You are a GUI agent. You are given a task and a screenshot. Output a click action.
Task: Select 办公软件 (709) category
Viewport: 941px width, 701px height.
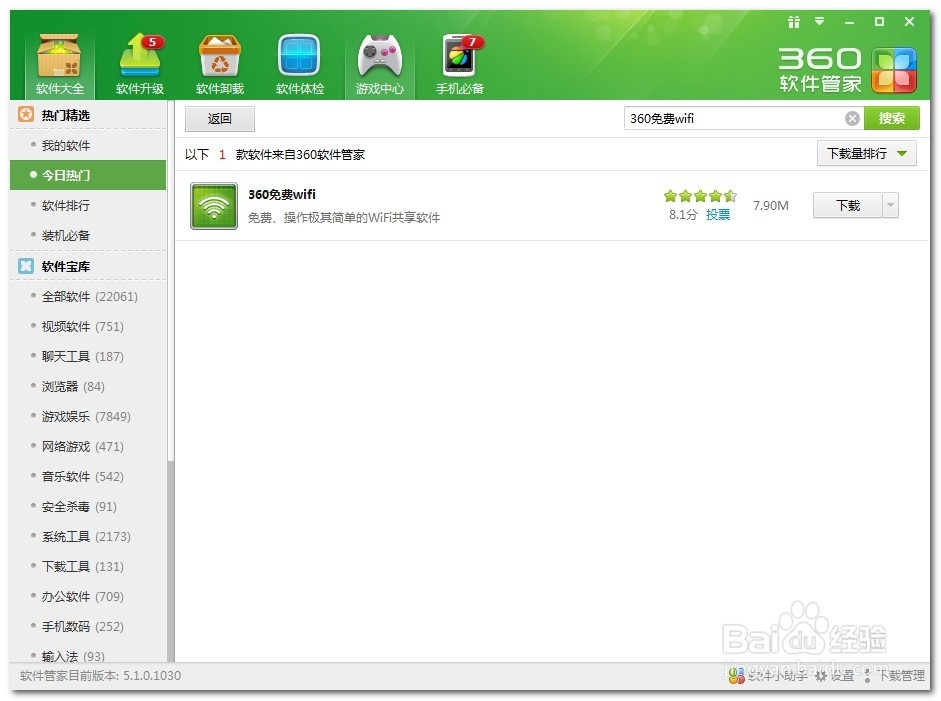pyautogui.click(x=88, y=597)
